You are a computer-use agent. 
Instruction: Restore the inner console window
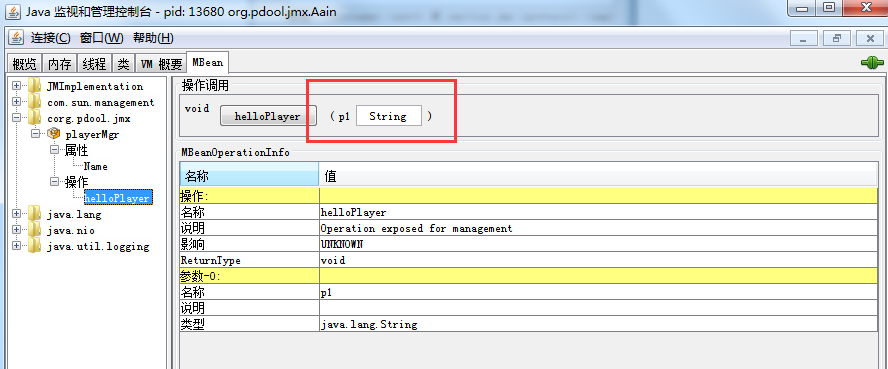[x=837, y=38]
